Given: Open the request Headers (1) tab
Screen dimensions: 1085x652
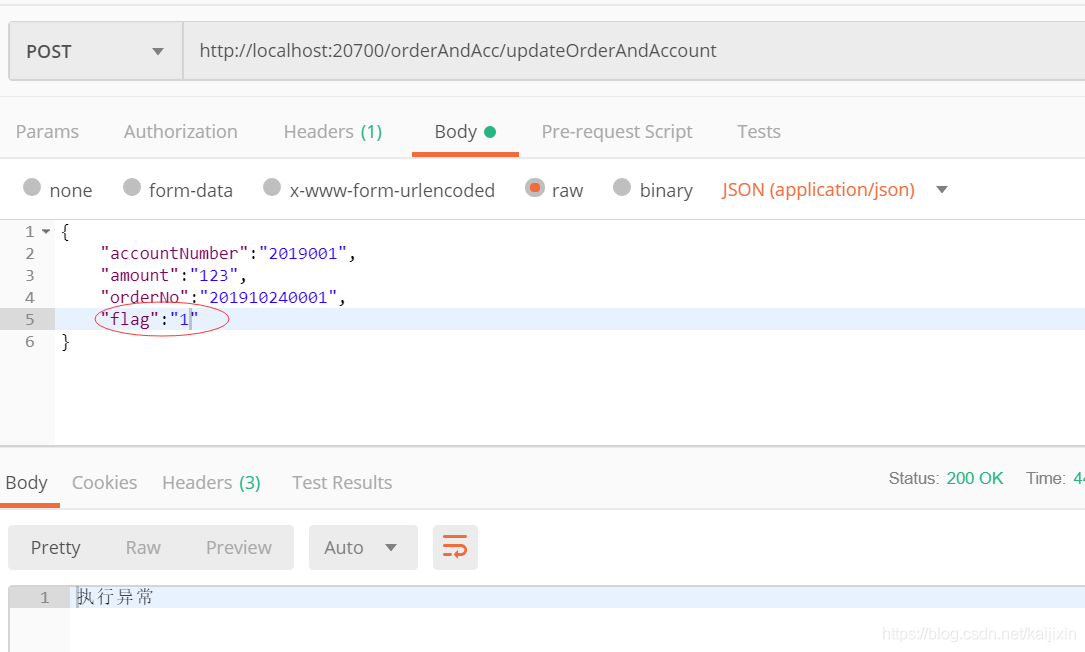Looking at the screenshot, I should coord(333,132).
